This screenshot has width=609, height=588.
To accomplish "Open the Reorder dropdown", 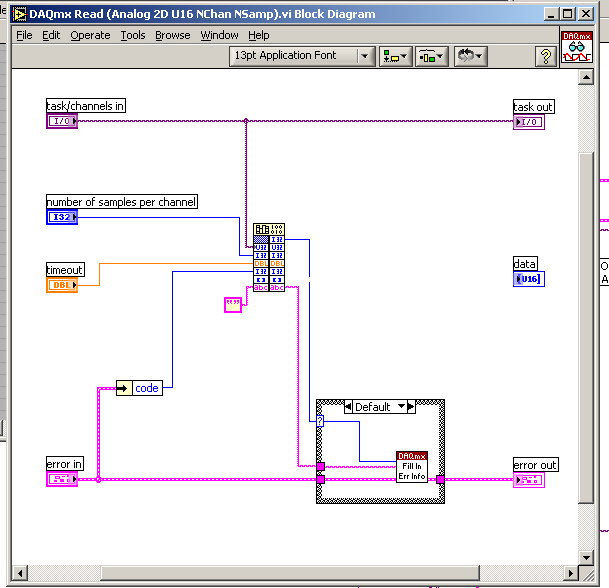I will 470,56.
